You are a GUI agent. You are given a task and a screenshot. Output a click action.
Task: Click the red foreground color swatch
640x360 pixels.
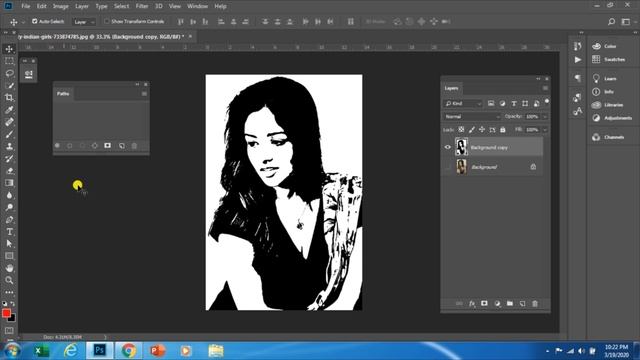pyautogui.click(x=6, y=313)
